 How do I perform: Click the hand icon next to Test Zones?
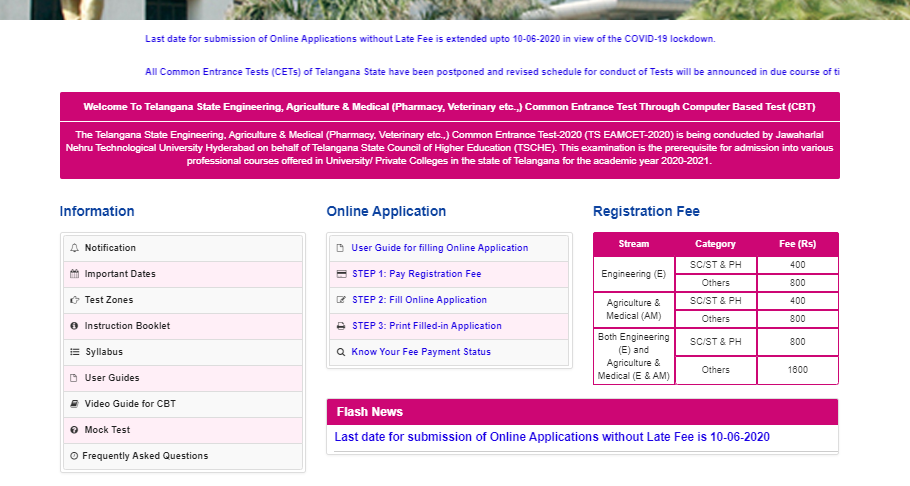pyautogui.click(x=74, y=300)
